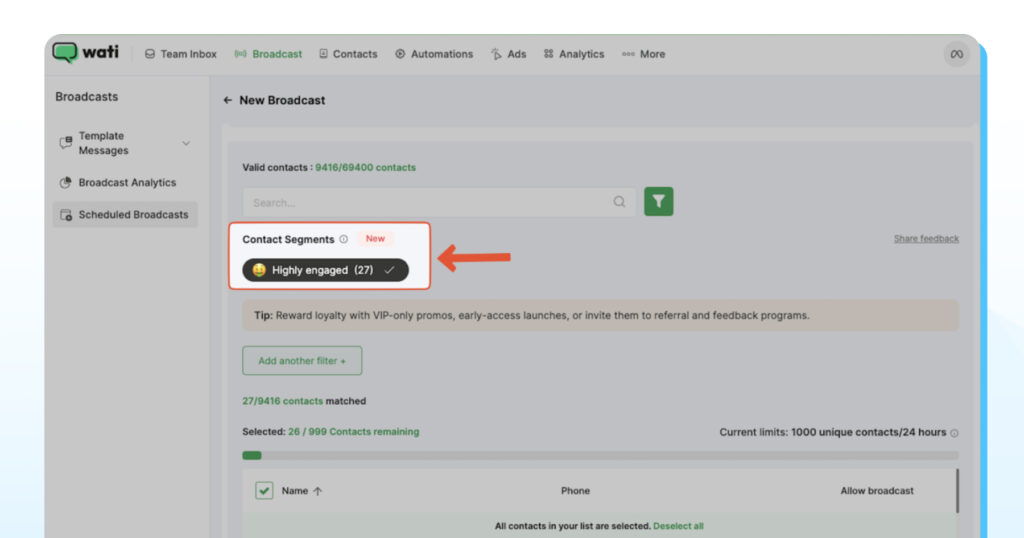Open the Team Inbox tab

pyautogui.click(x=180, y=54)
